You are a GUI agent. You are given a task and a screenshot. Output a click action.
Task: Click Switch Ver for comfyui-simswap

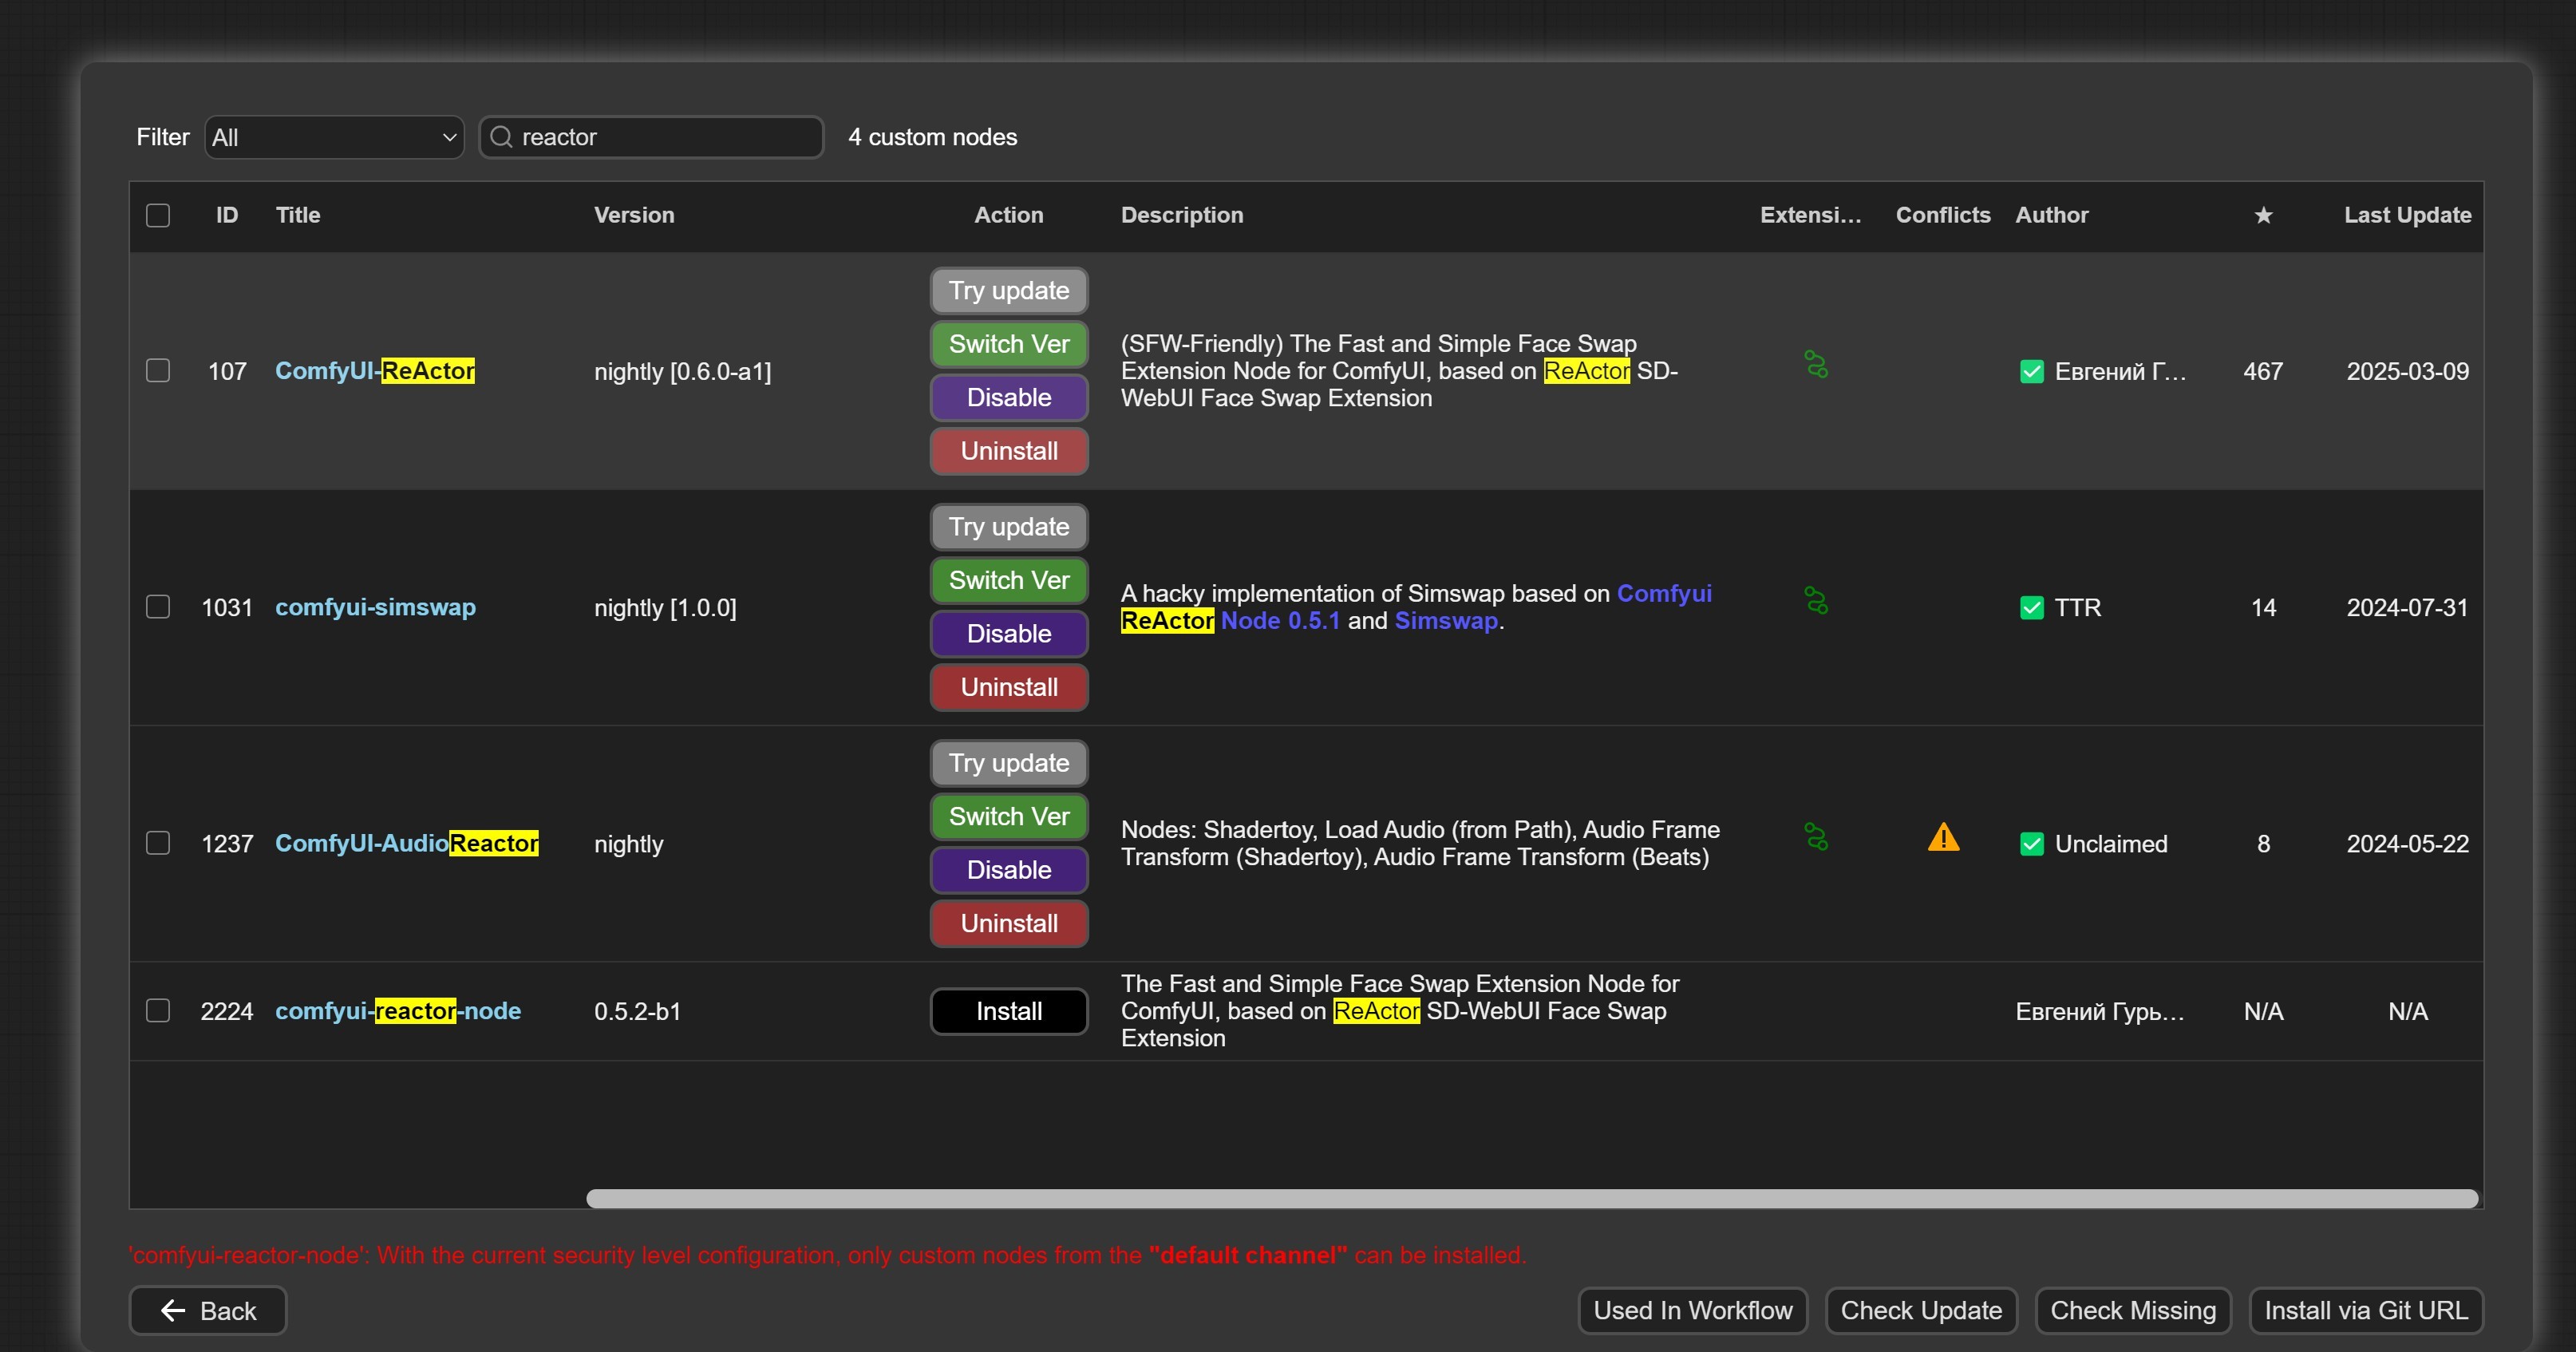point(1009,580)
